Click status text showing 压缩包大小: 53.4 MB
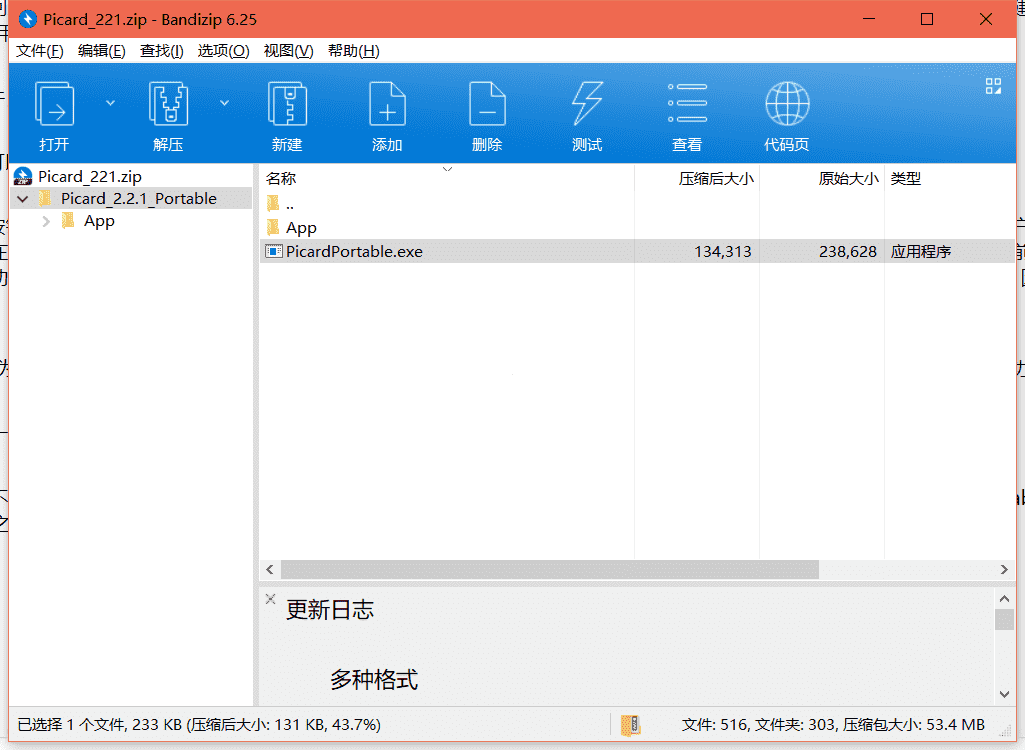The height and width of the screenshot is (750, 1025). [914, 724]
